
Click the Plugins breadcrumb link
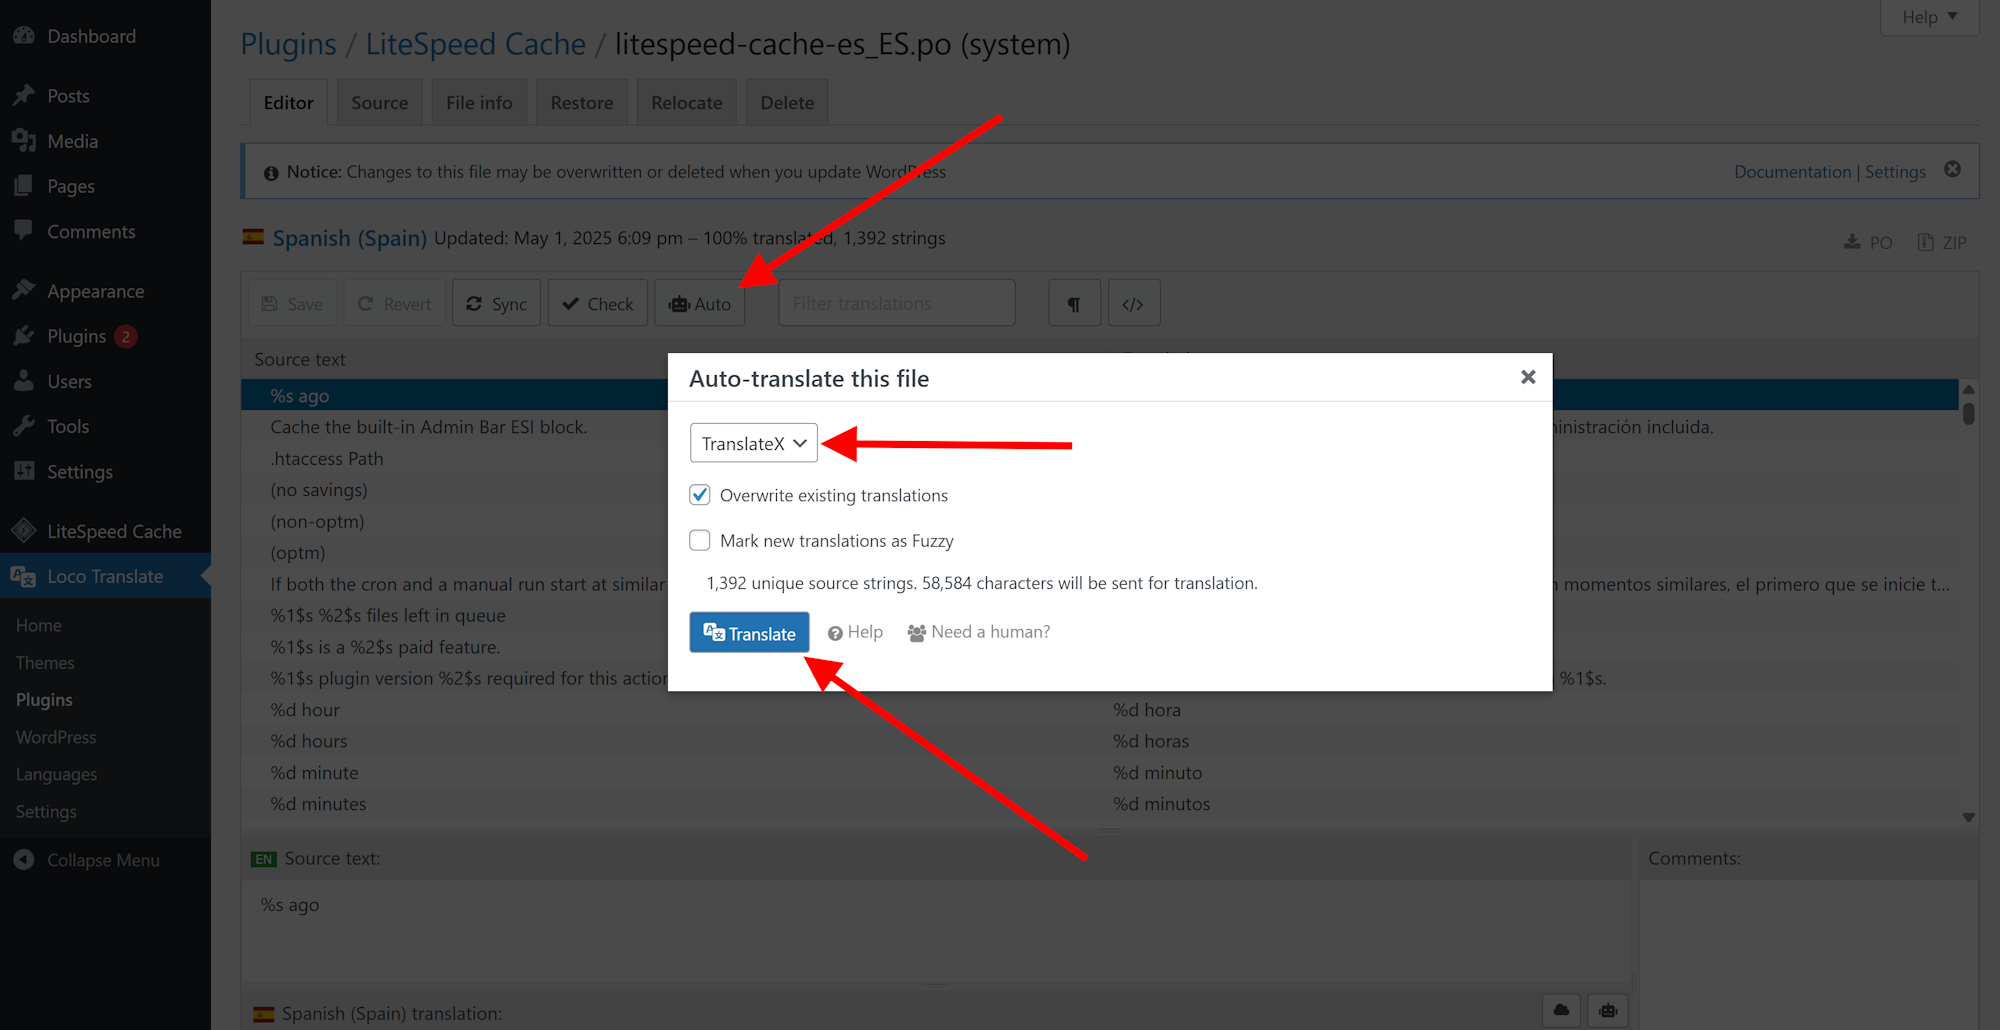(288, 44)
